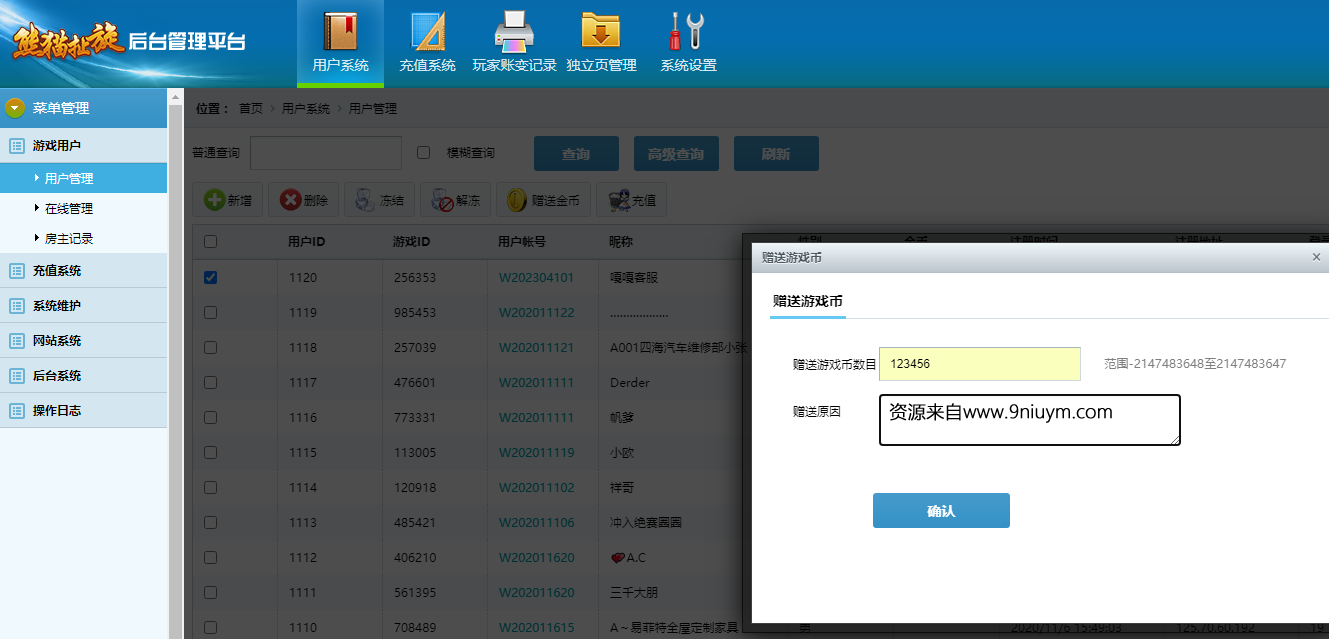Open 玩家账变记录 printer icon

514,31
